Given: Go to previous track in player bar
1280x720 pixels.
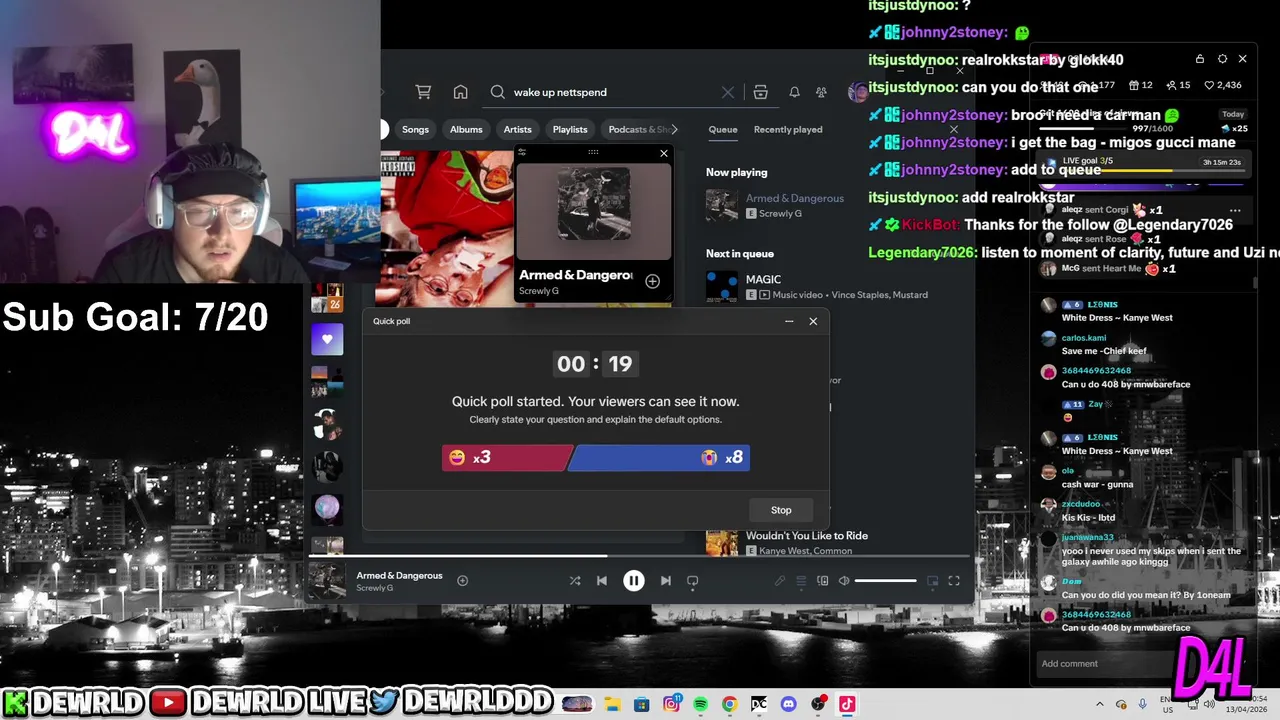Looking at the screenshot, I should (602, 580).
